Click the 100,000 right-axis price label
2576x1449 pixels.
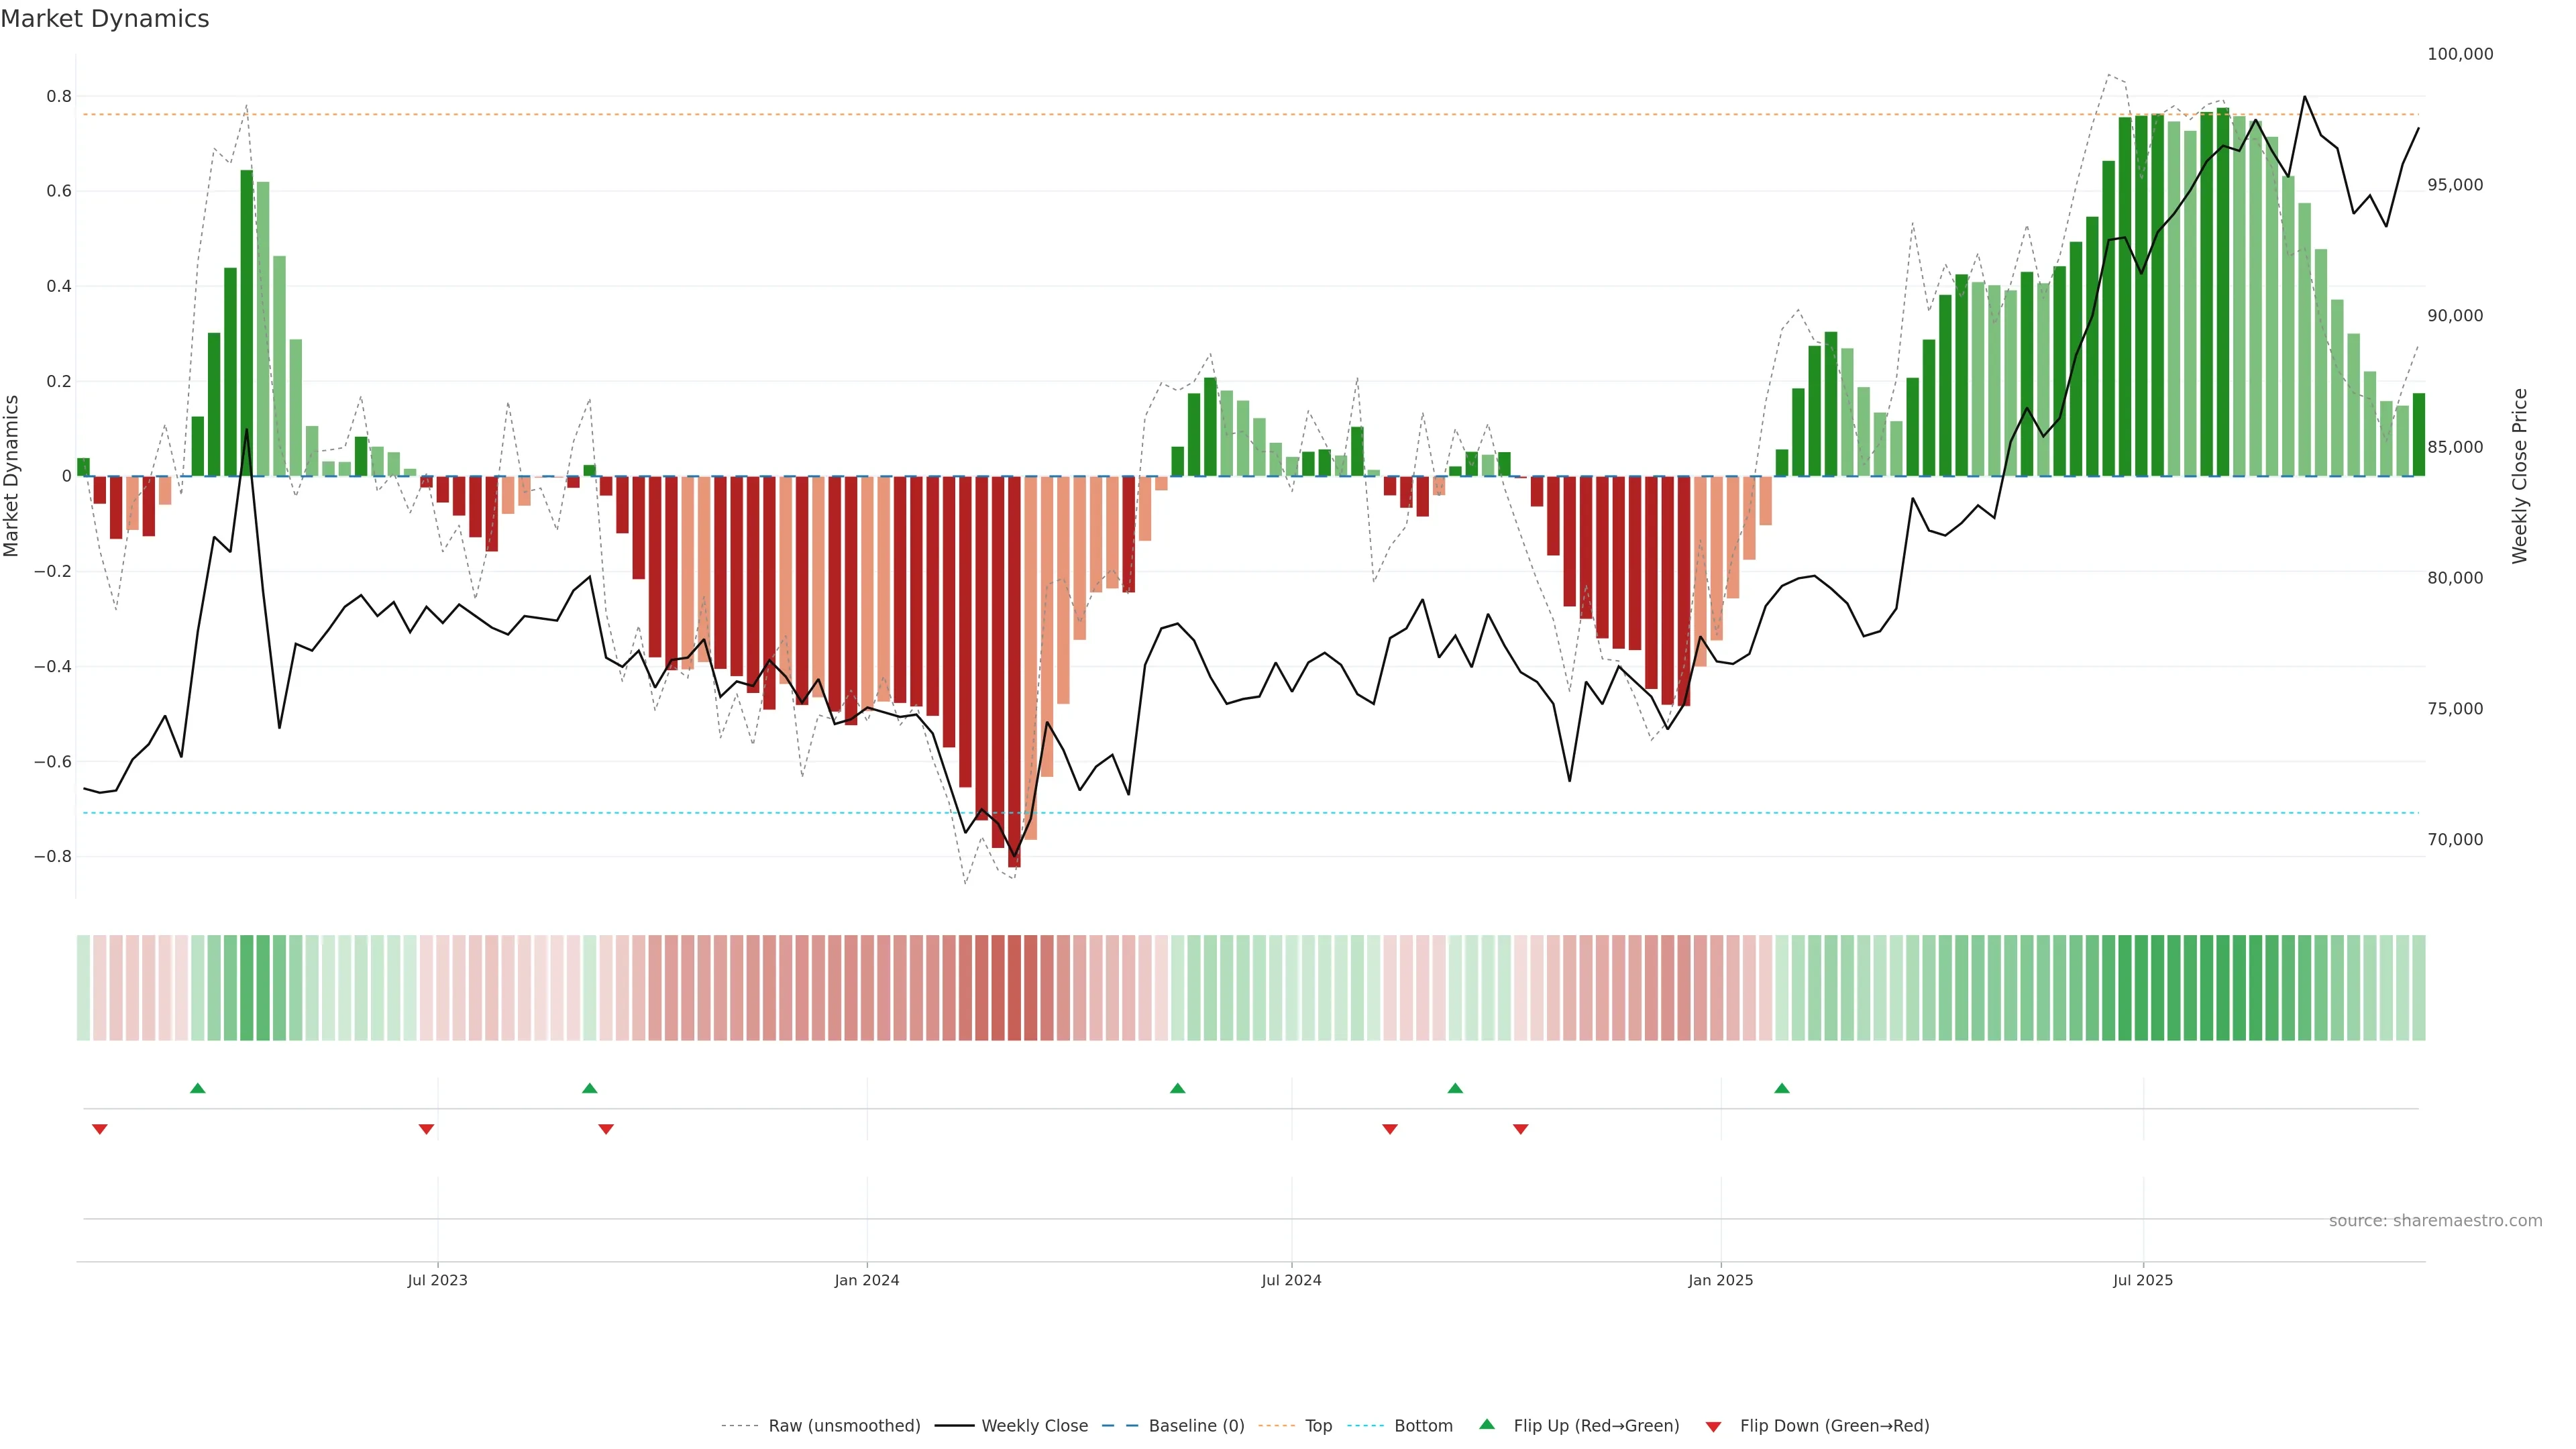(x=2460, y=54)
